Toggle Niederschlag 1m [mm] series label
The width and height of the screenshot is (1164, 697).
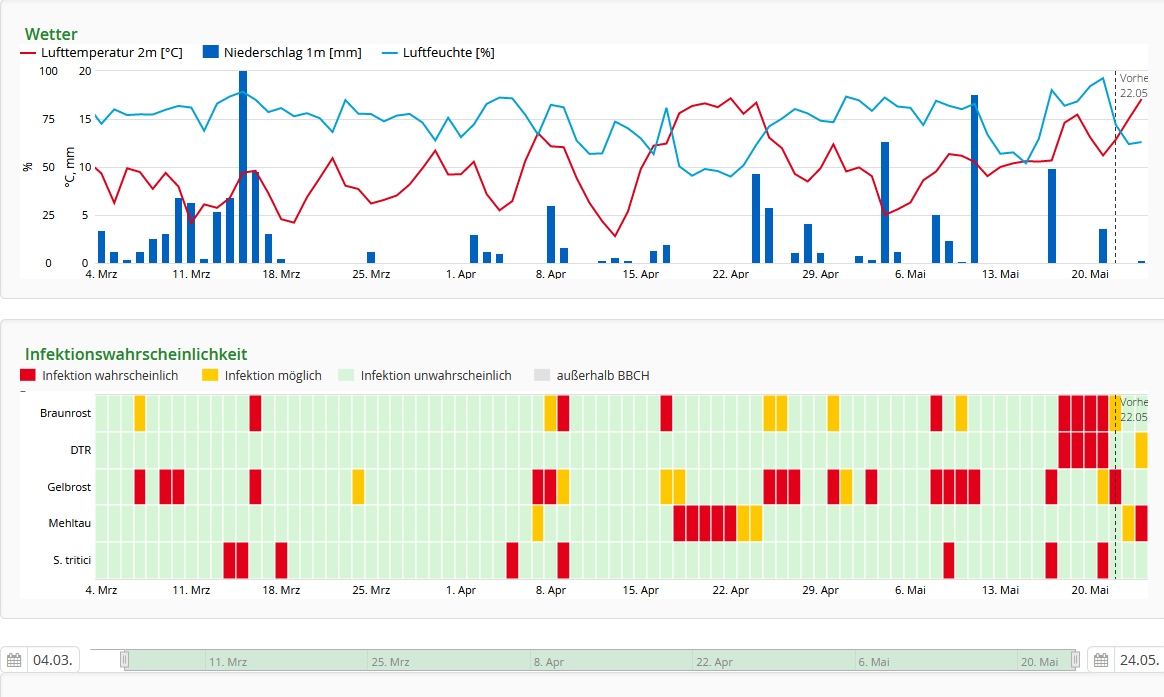(292, 53)
